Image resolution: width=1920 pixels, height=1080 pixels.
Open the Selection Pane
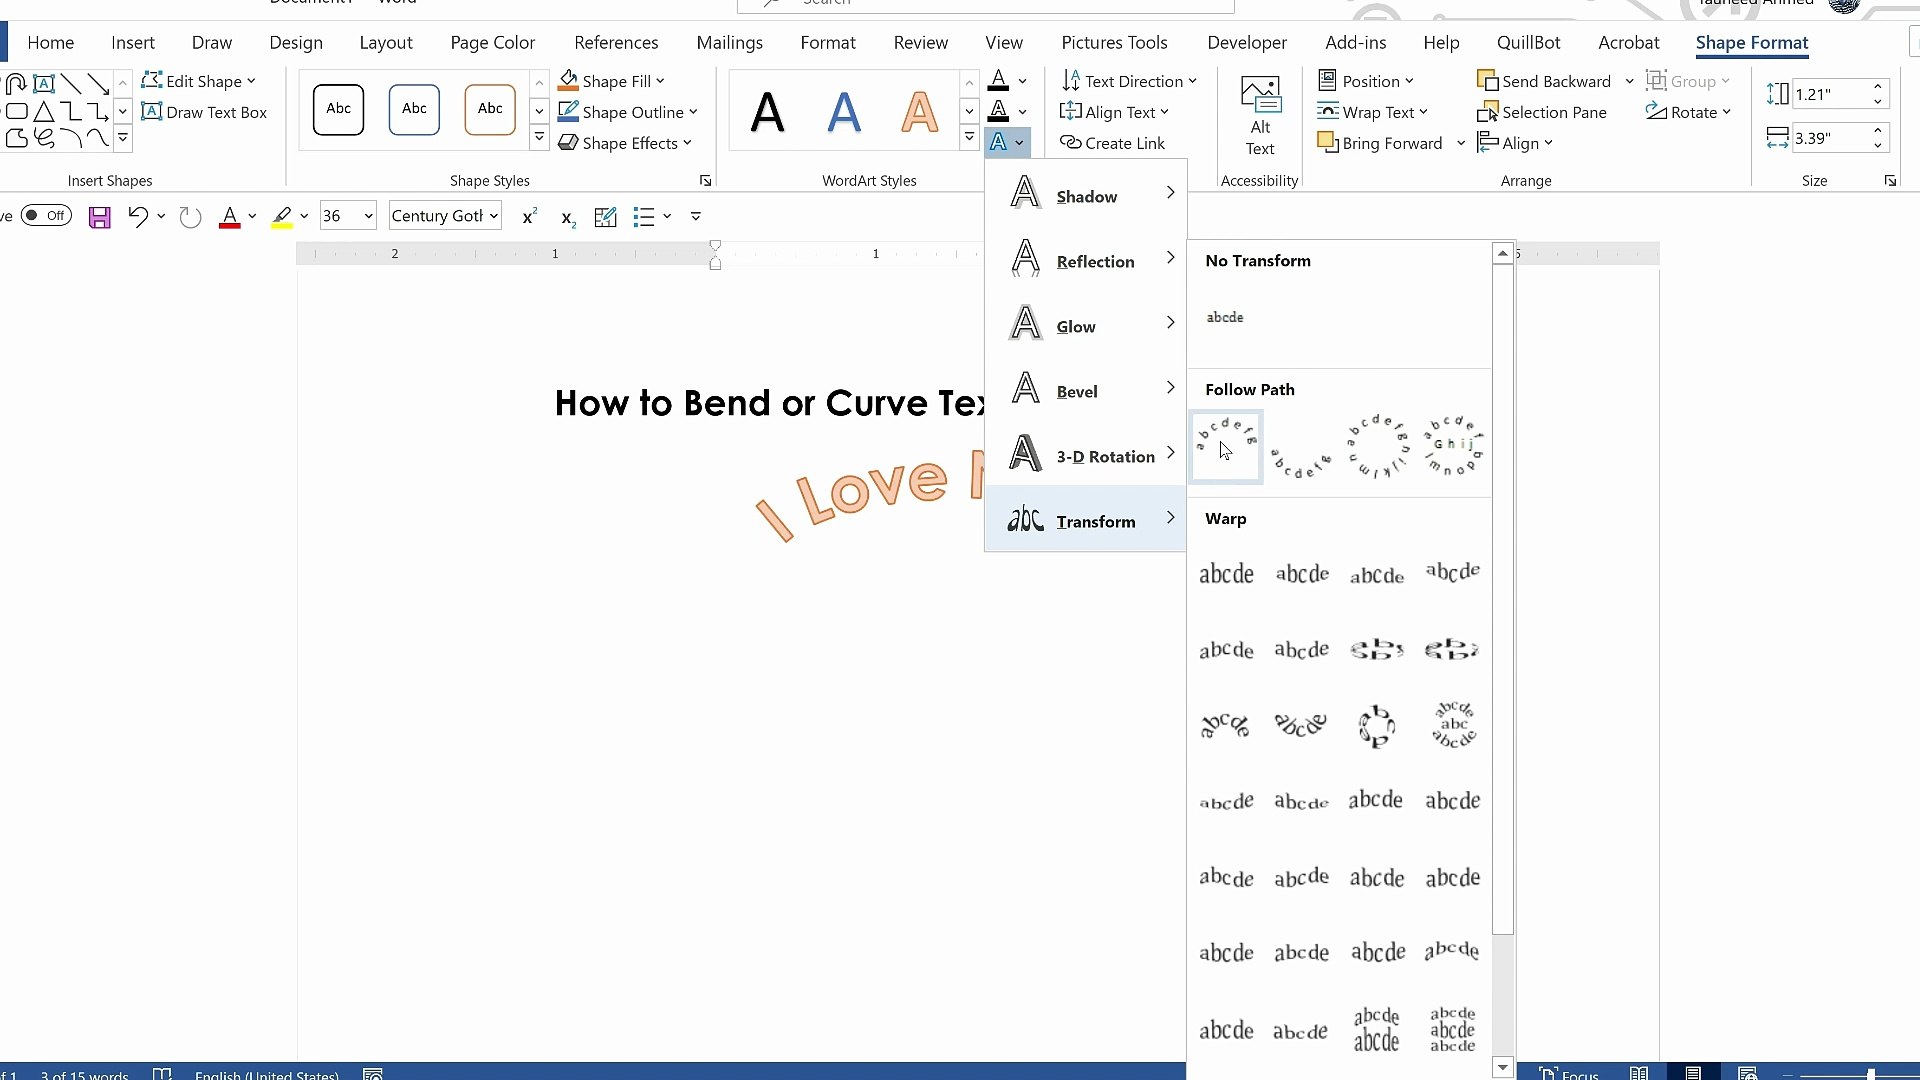pyautogui.click(x=1542, y=112)
